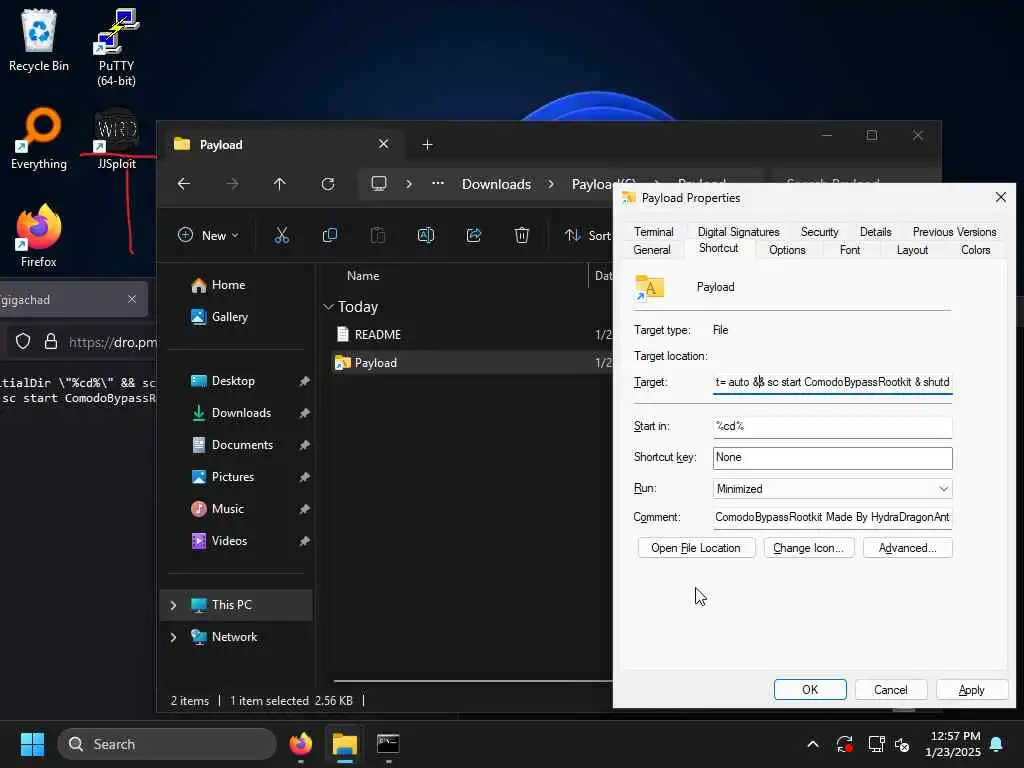The image size is (1024, 768).
Task: Click Cancel in Payload Properties
Action: point(890,690)
